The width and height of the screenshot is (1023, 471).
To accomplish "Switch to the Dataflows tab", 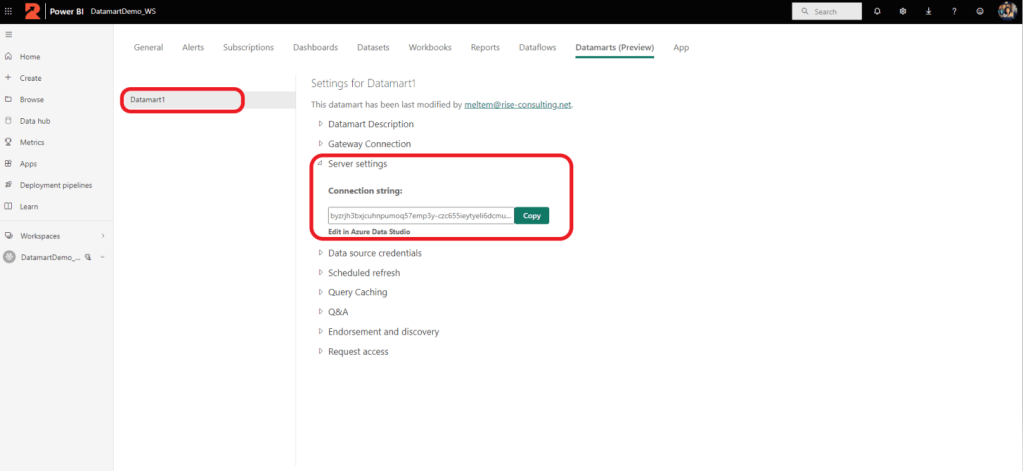I will click(x=537, y=48).
